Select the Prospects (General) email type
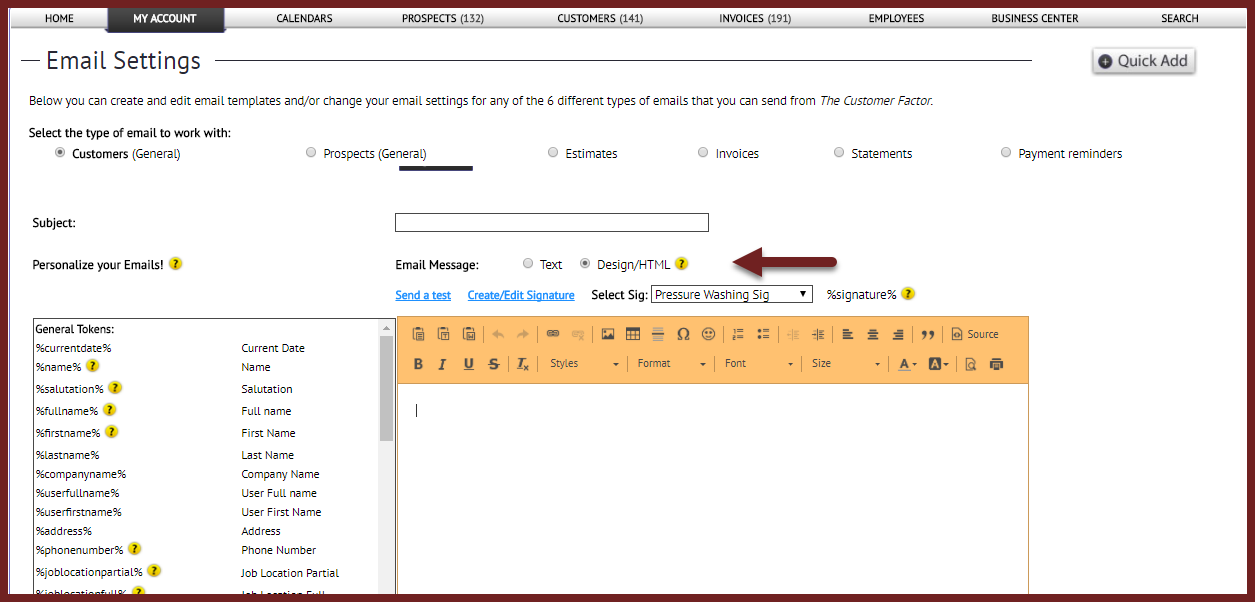Viewport: 1255px width, 602px height. pyautogui.click(x=311, y=153)
